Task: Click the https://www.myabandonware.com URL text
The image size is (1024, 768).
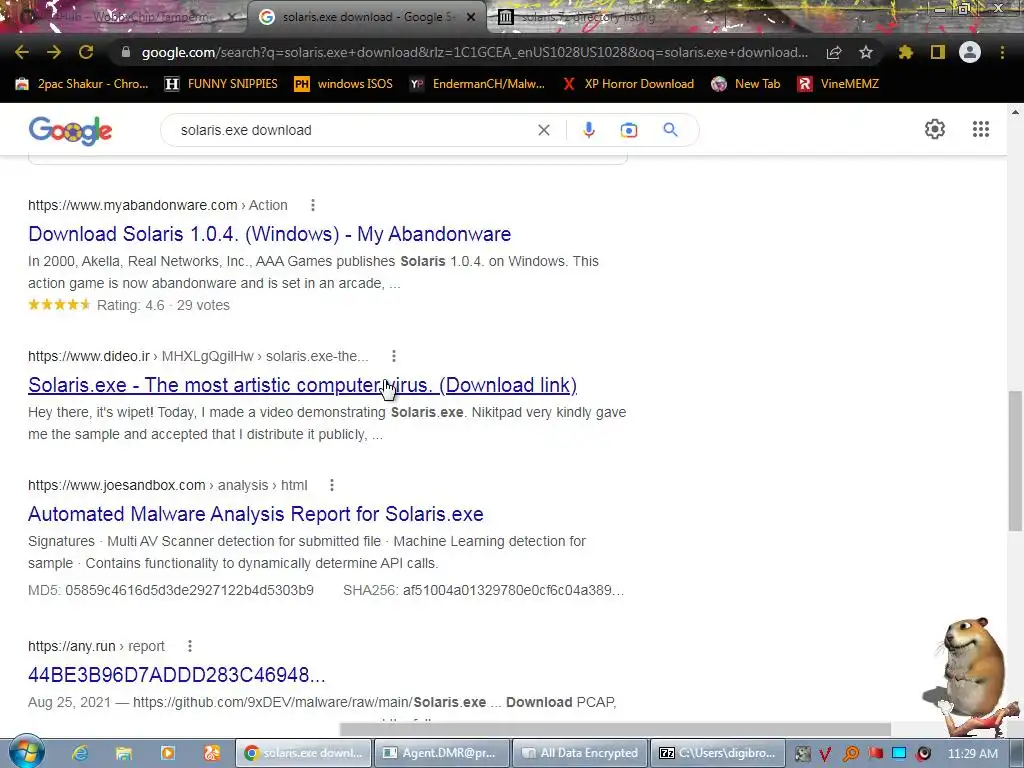Action: coord(133,205)
